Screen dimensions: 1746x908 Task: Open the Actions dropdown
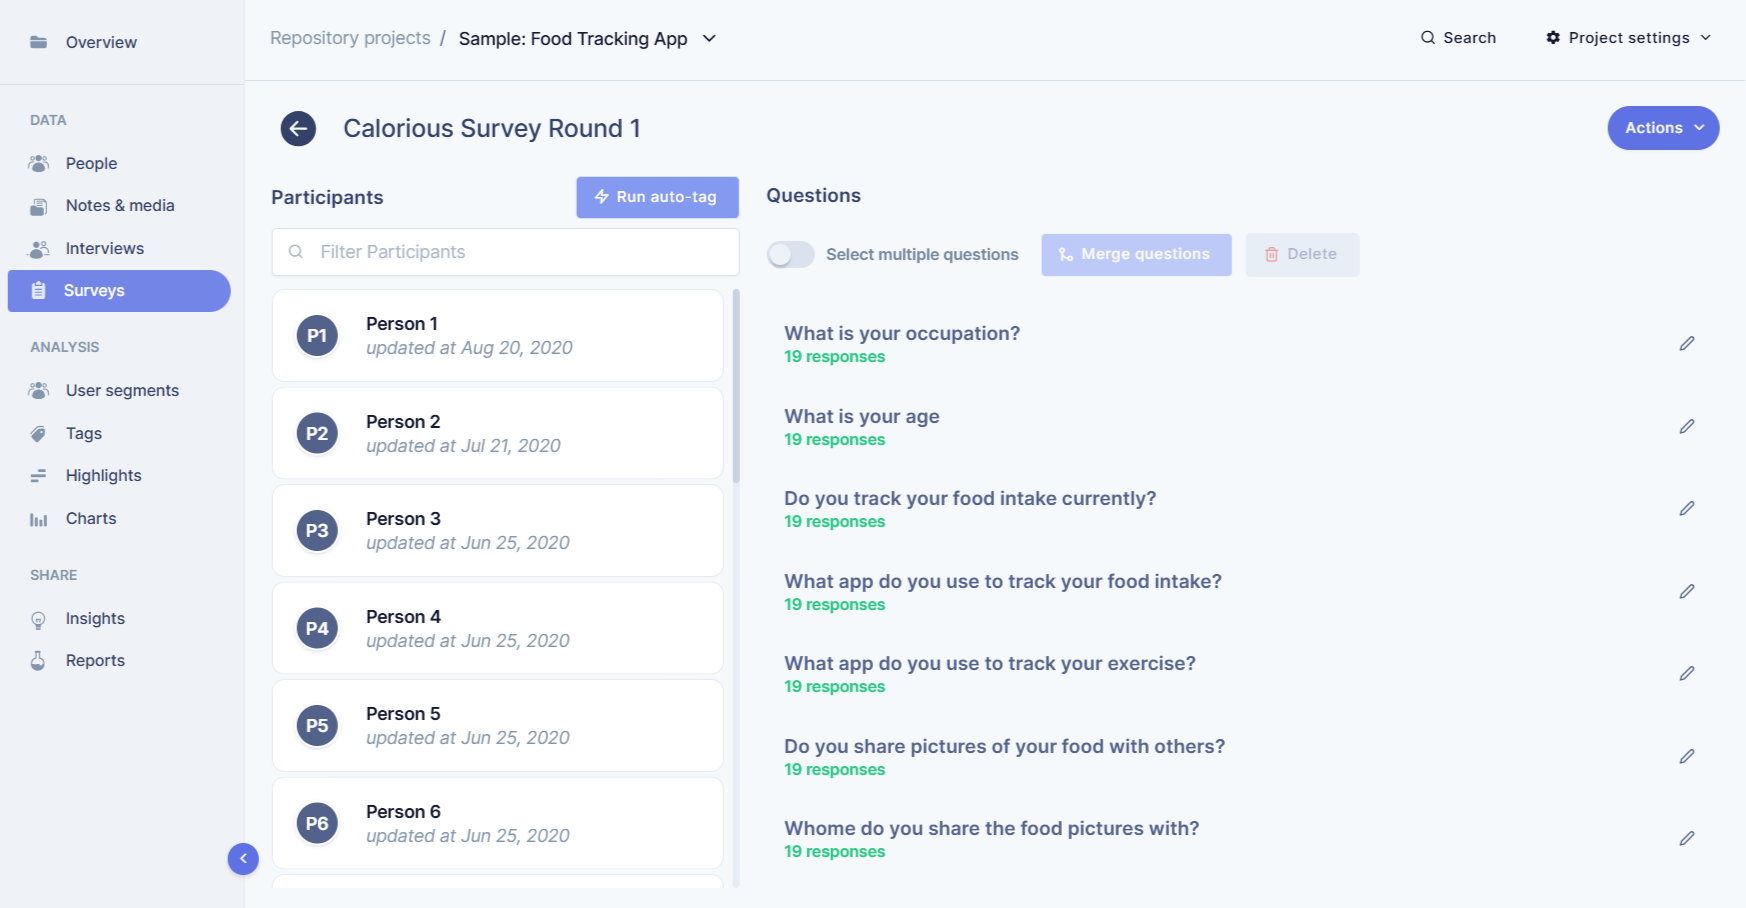pos(1662,128)
